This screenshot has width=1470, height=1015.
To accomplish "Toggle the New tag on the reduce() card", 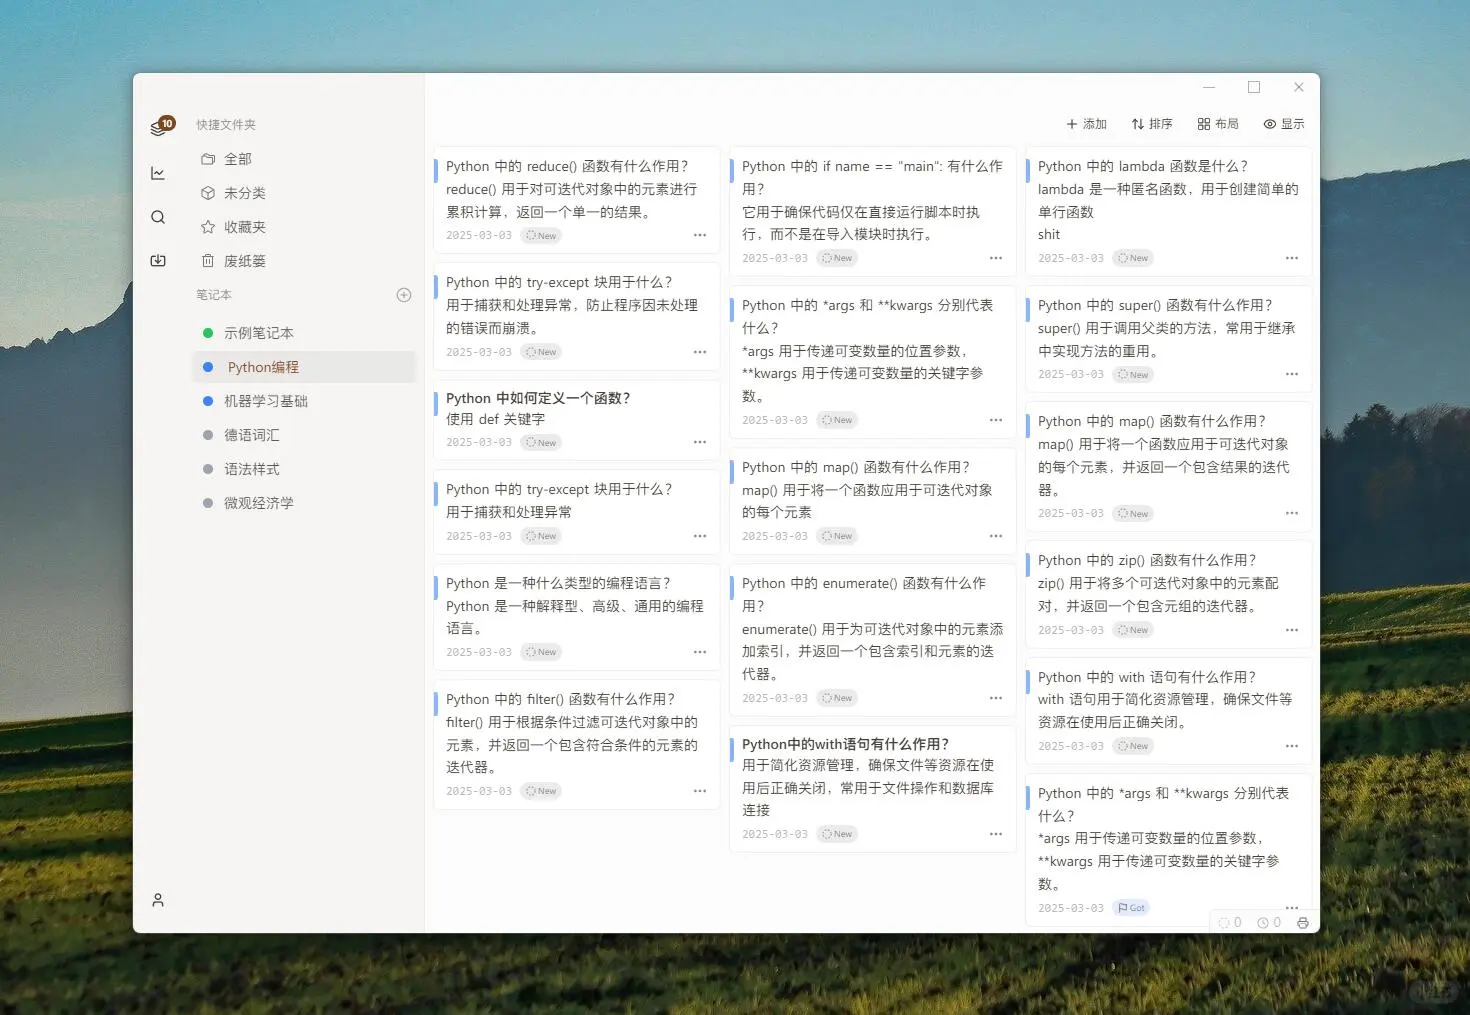I will [540, 235].
